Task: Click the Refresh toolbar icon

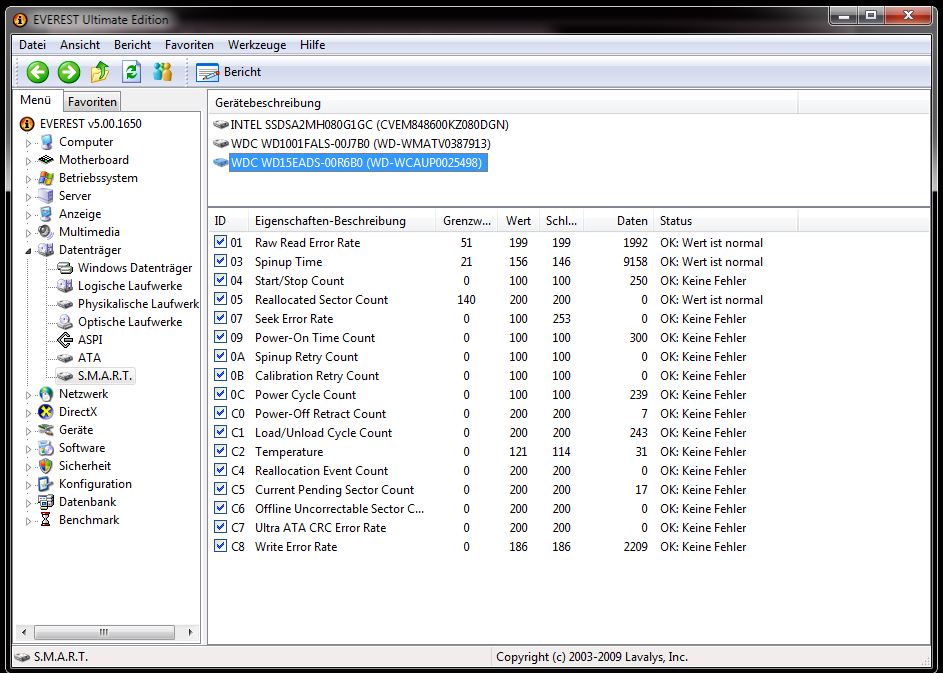Action: 131,72
